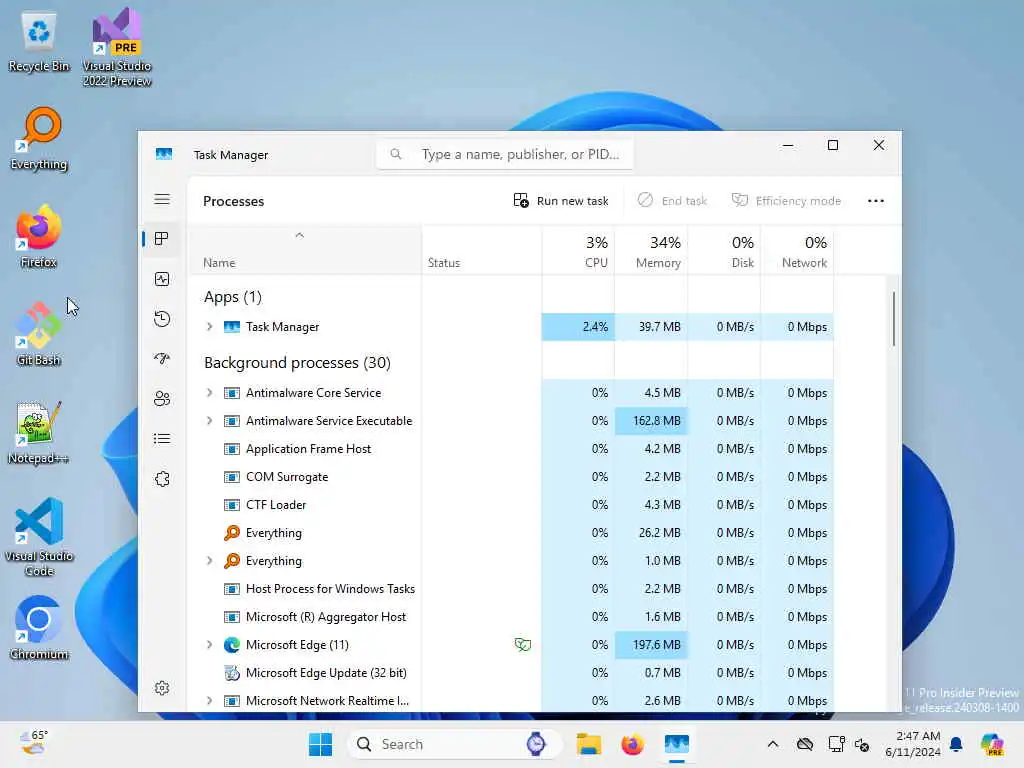Click the Task Manager search field
1024x768 pixels.
505,155
